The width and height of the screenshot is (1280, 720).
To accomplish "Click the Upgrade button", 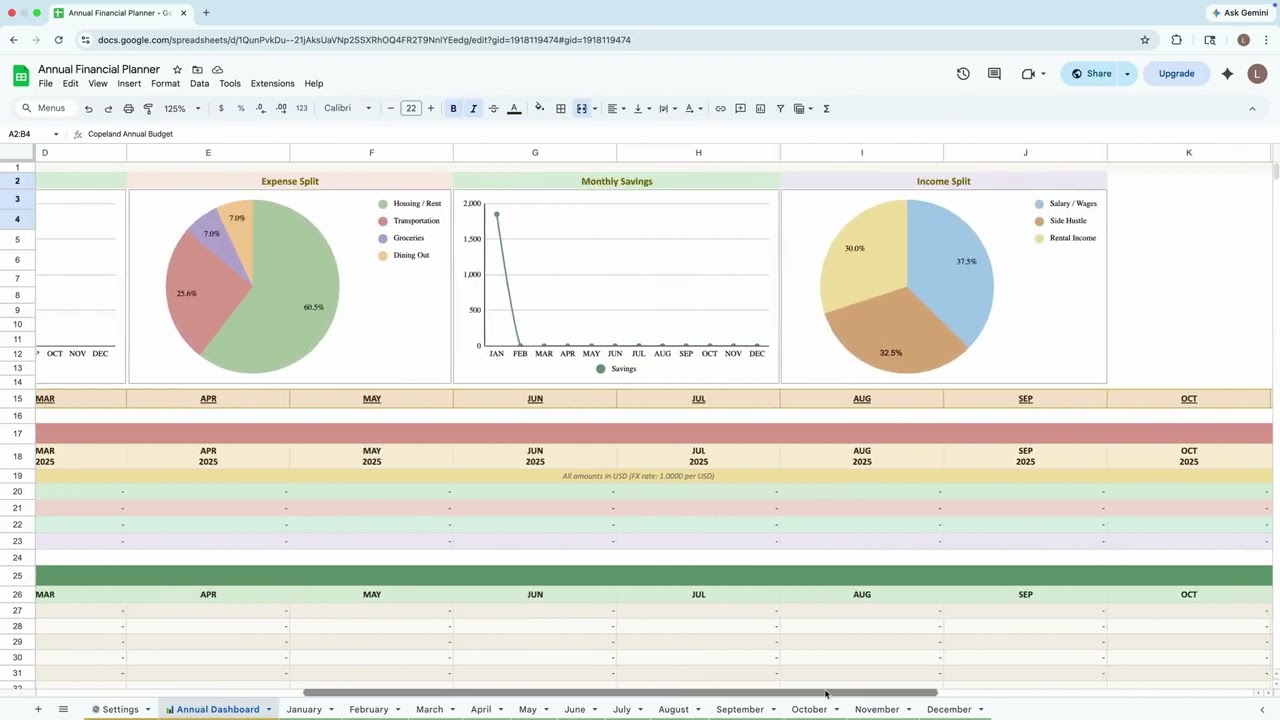I will [x=1176, y=74].
